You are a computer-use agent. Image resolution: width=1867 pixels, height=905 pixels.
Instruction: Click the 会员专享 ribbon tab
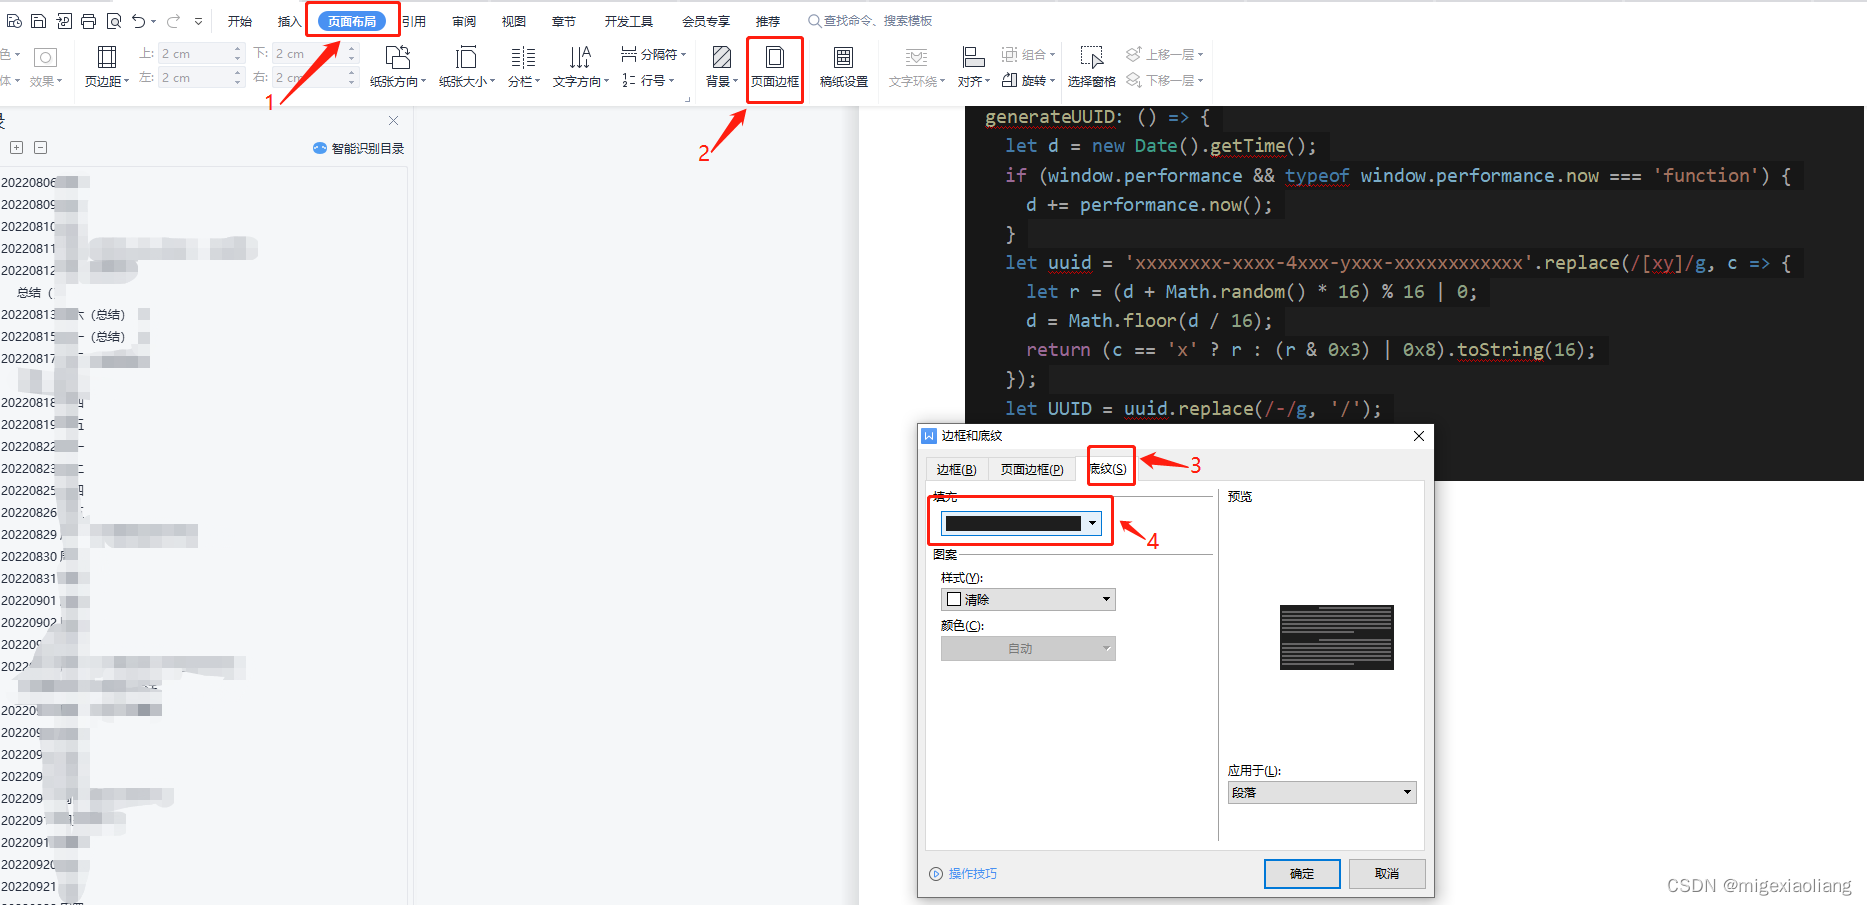[706, 21]
